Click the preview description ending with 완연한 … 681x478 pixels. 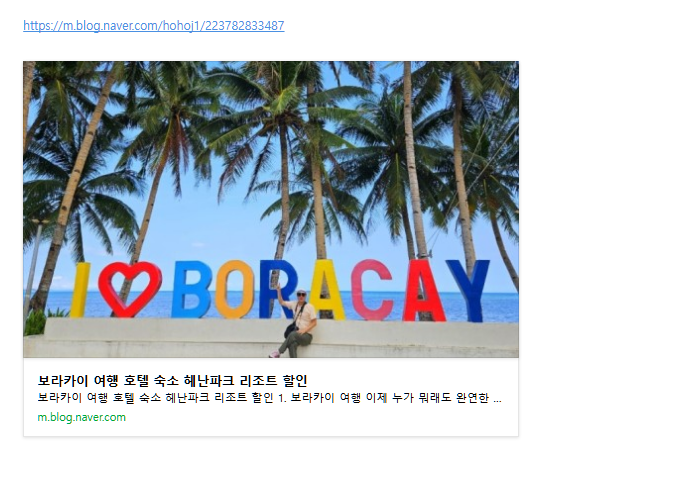click(270, 398)
